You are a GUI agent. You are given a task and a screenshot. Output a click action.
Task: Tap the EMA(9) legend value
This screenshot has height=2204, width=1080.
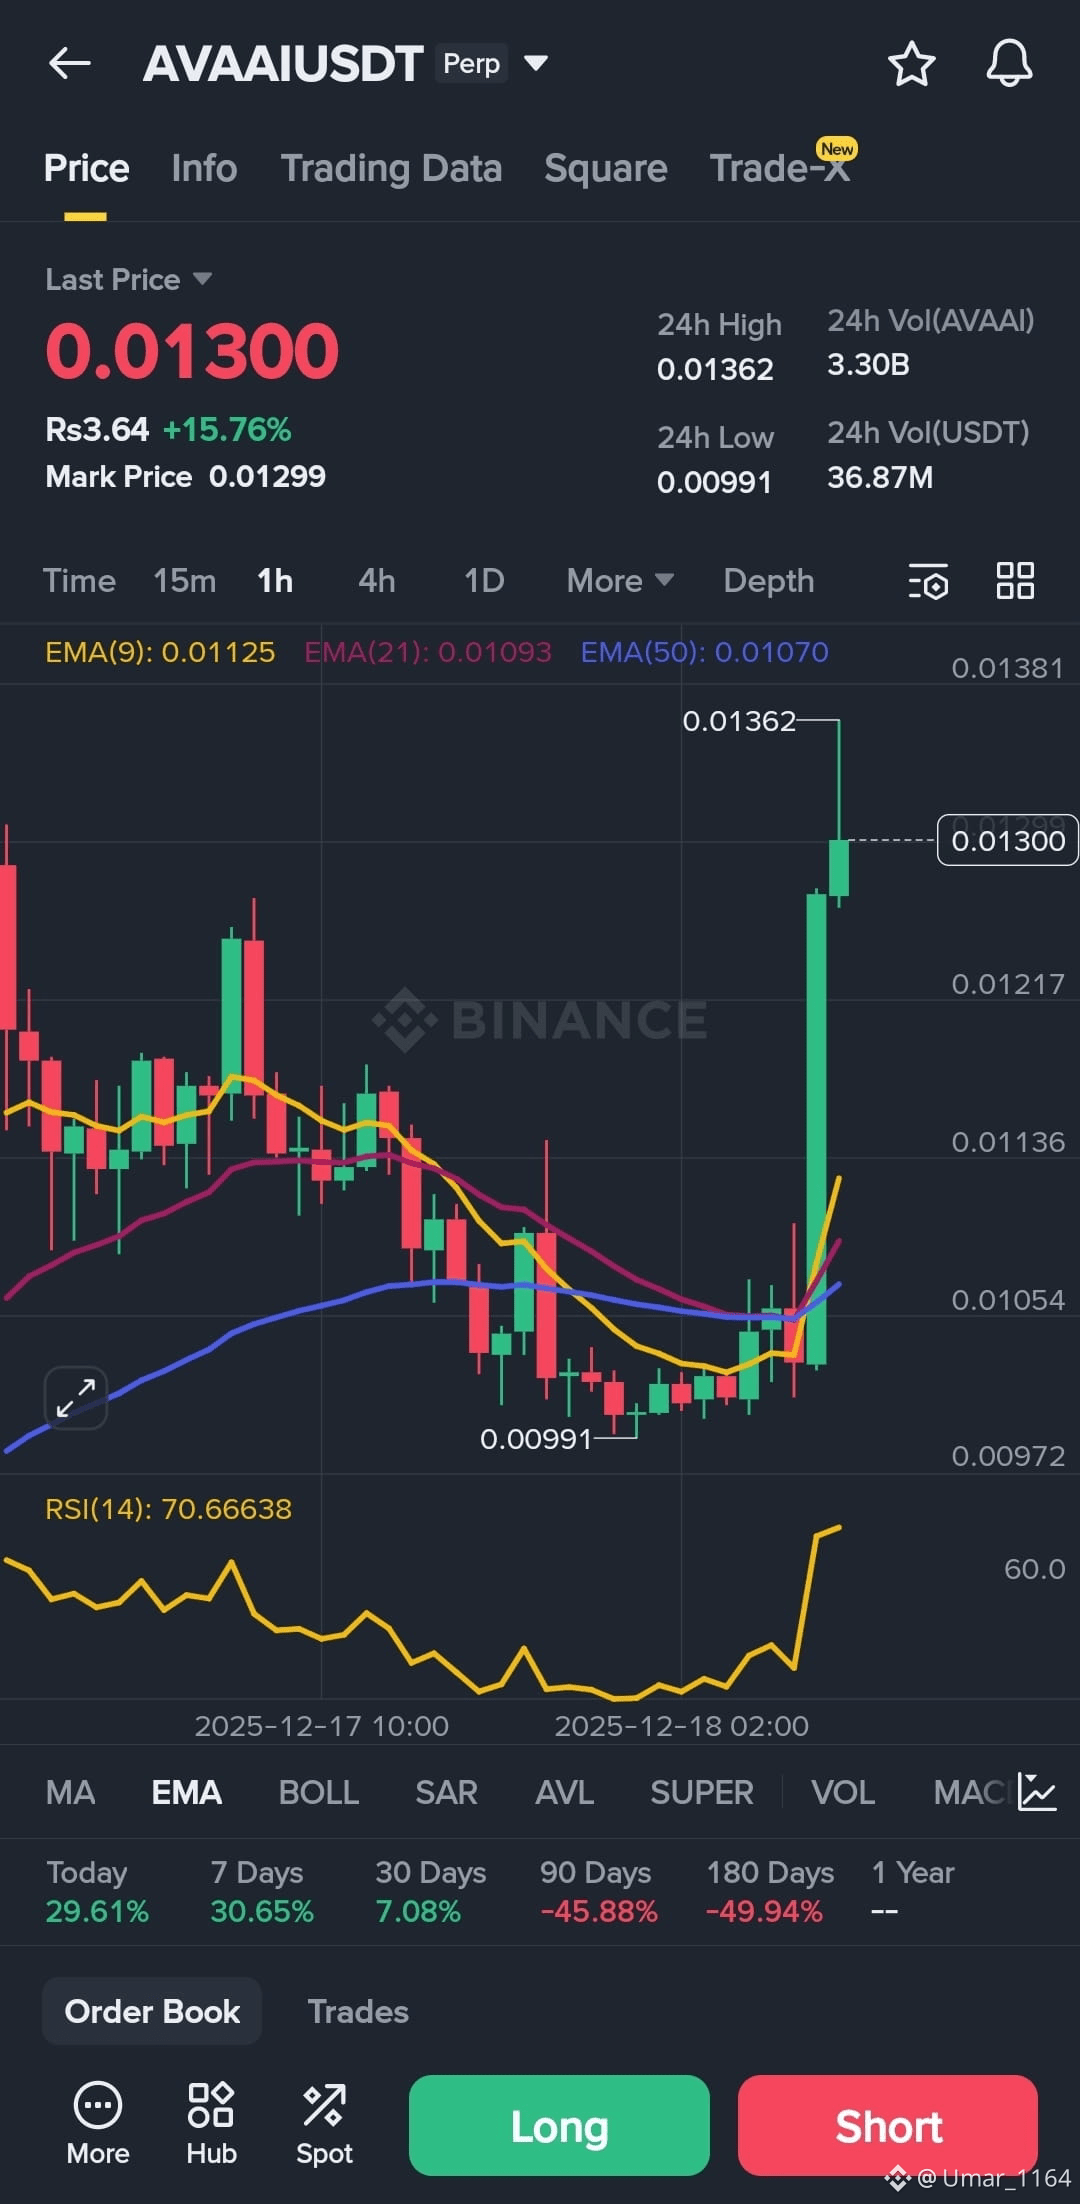[x=160, y=652]
